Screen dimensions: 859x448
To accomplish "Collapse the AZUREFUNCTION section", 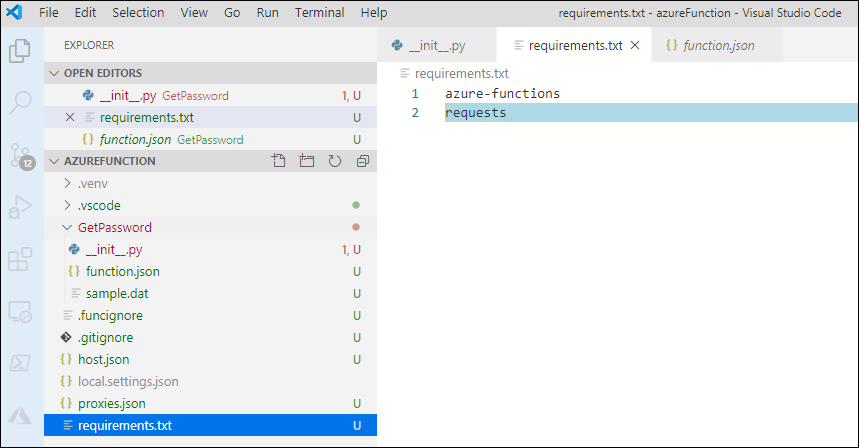I will pyautogui.click(x=54, y=161).
